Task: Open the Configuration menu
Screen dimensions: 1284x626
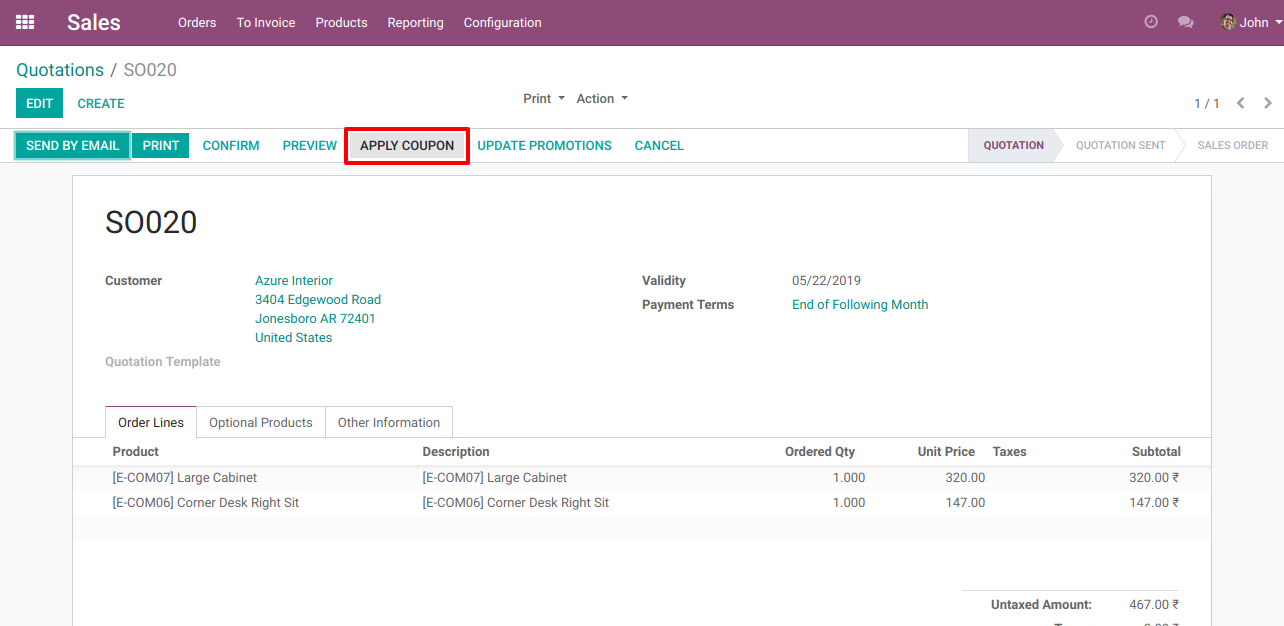Action: (502, 22)
